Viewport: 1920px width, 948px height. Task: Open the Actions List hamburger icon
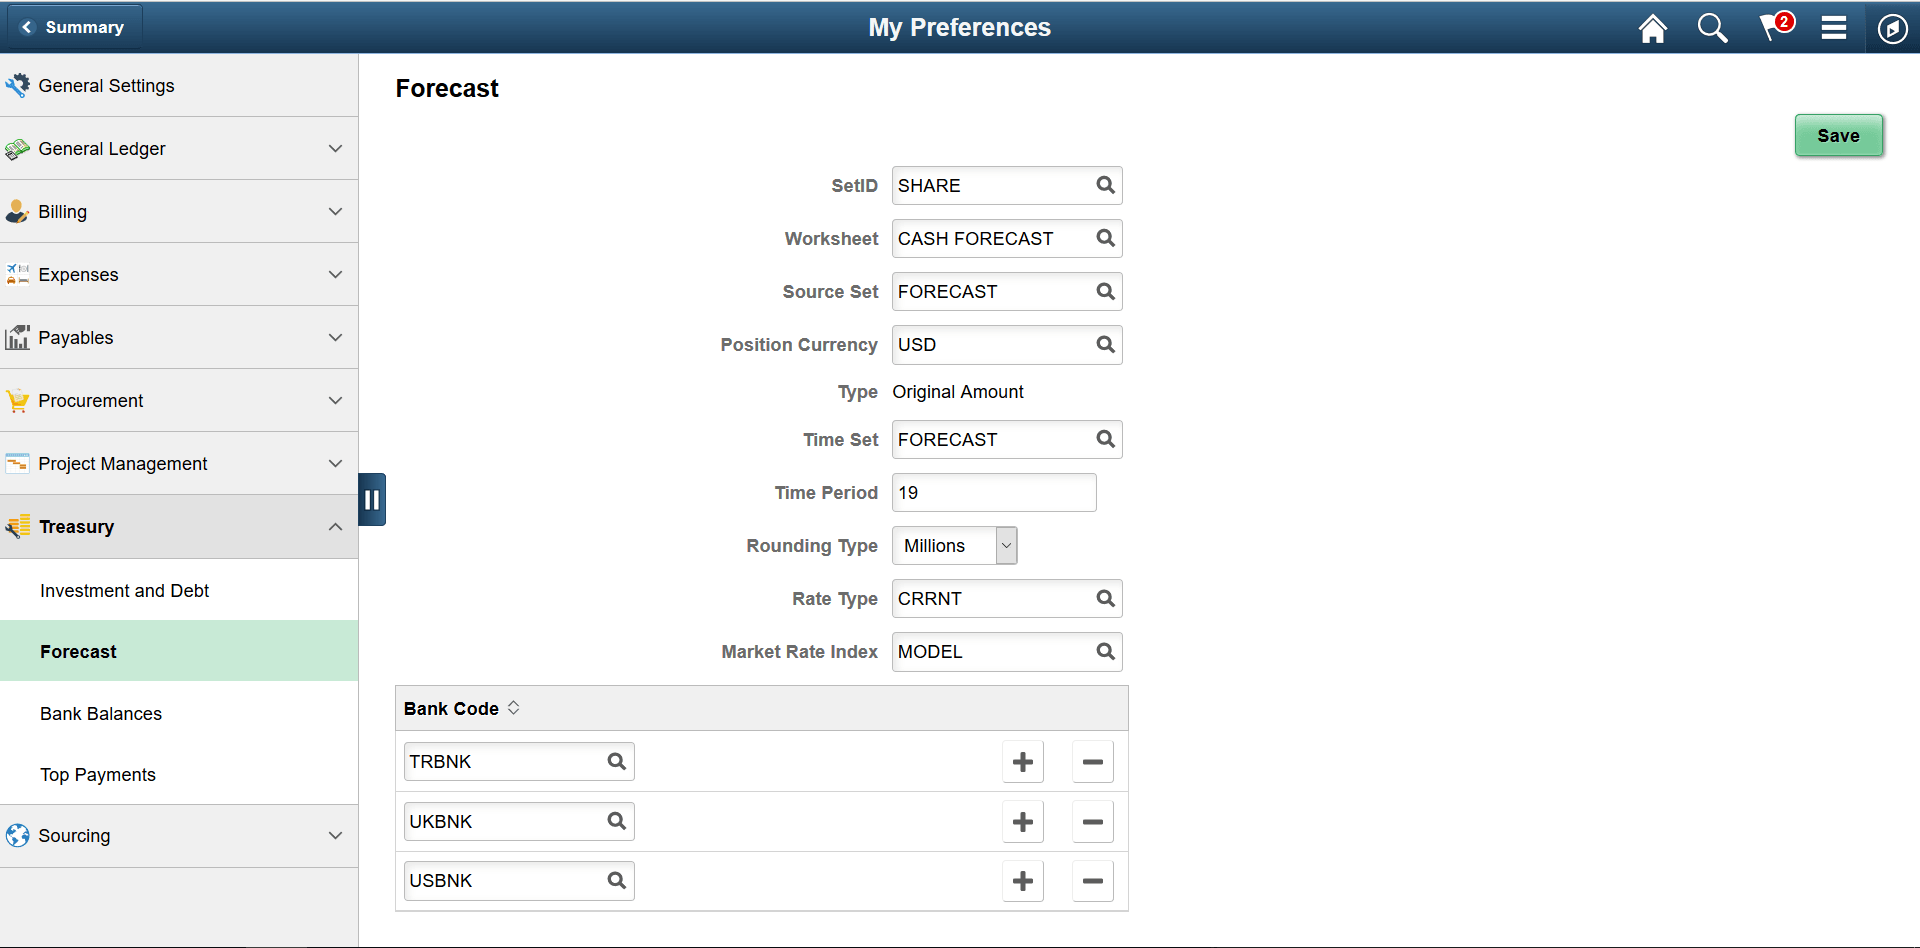[x=1834, y=28]
